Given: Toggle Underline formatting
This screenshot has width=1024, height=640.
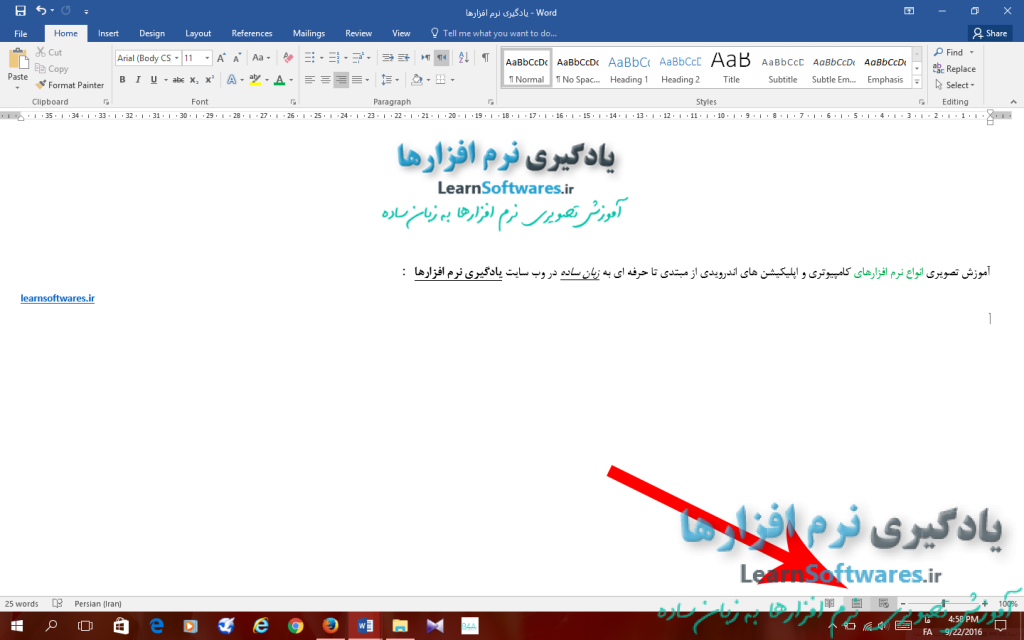Looking at the screenshot, I should (x=153, y=80).
